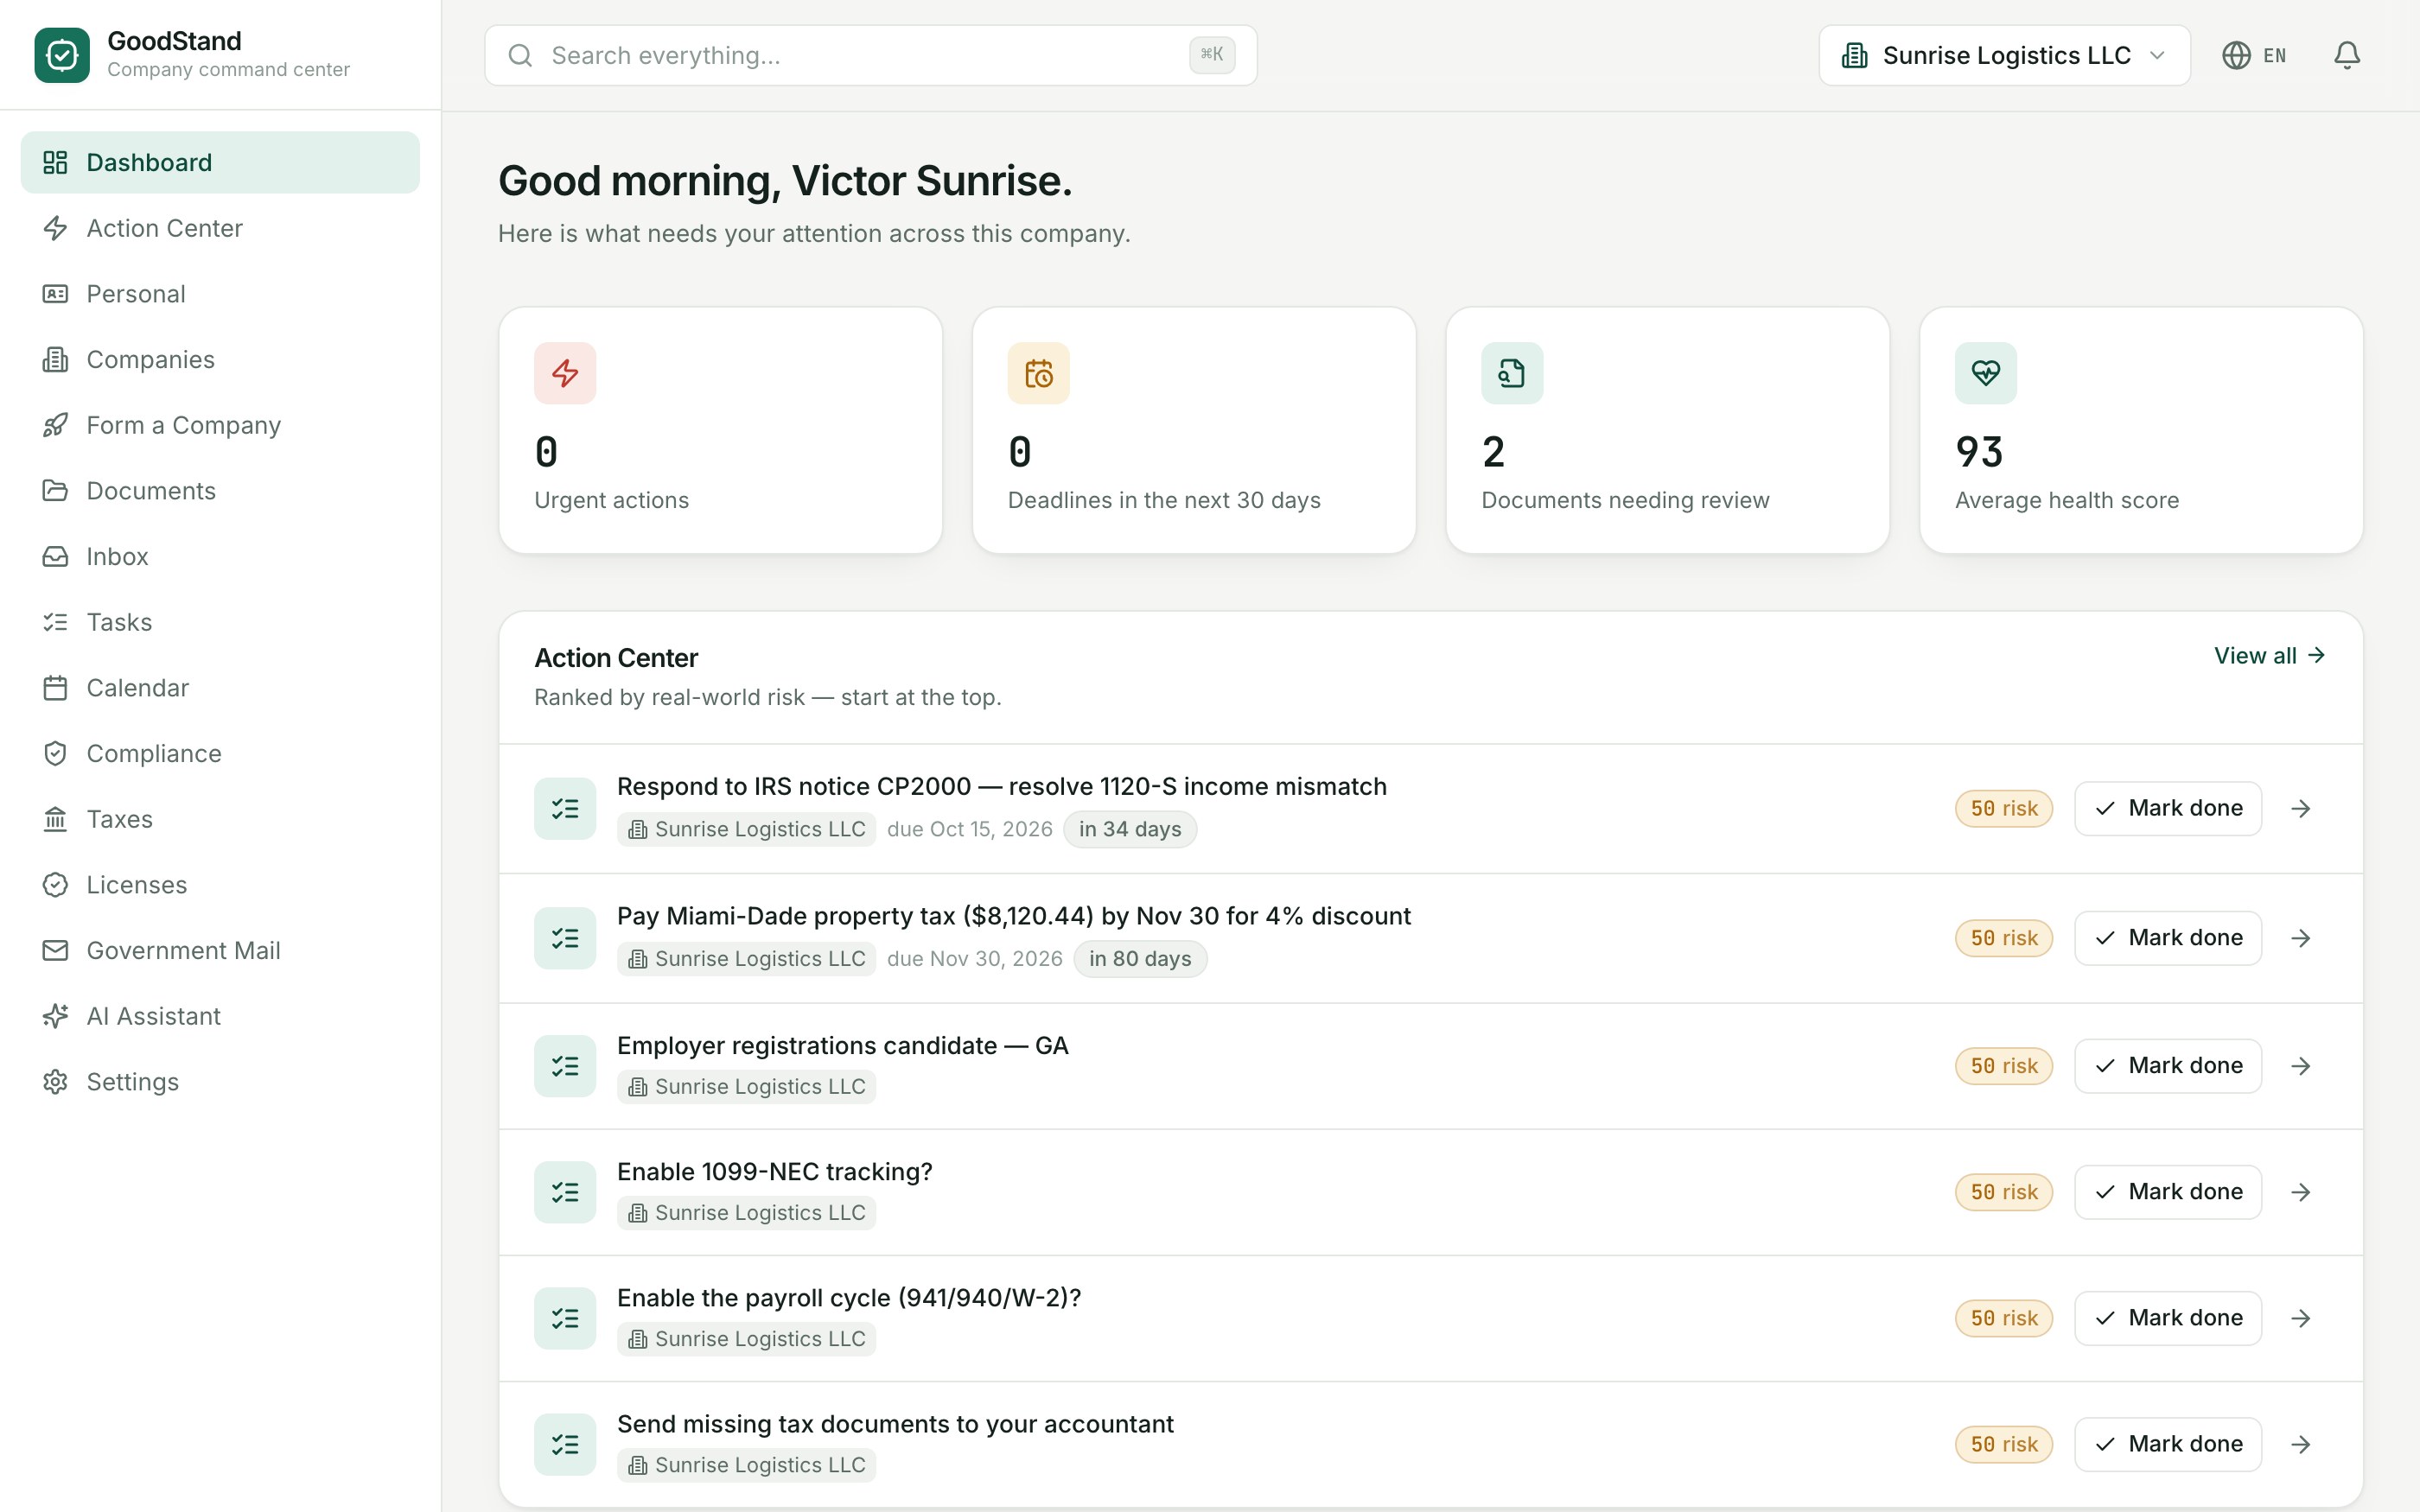The width and height of the screenshot is (2420, 1512).
Task: Click the 'in 34 days' badge
Action: (1130, 829)
